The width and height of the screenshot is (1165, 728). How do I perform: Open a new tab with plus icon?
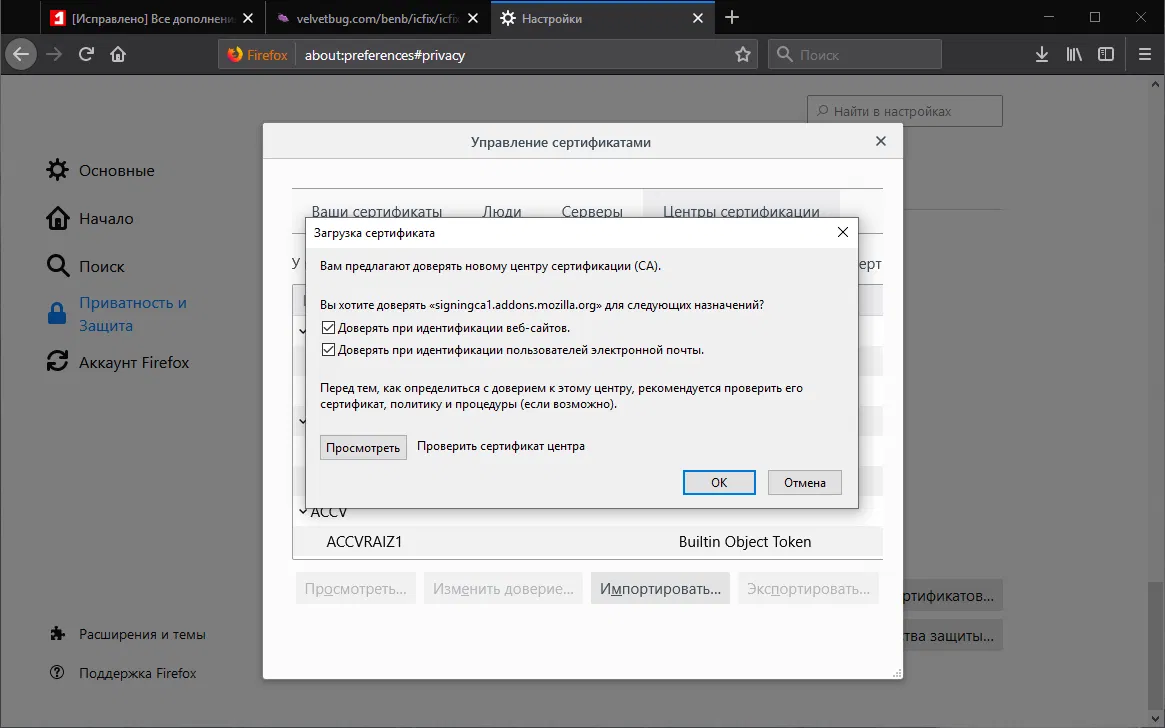tap(732, 18)
